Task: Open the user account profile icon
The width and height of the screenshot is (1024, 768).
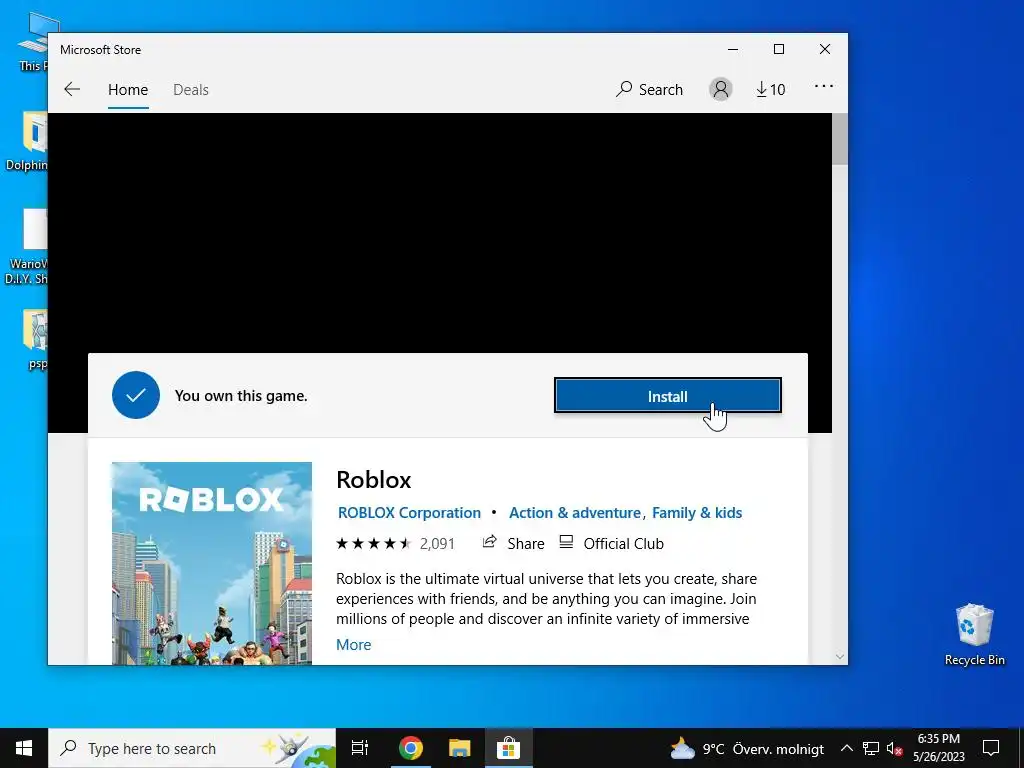Action: point(720,89)
